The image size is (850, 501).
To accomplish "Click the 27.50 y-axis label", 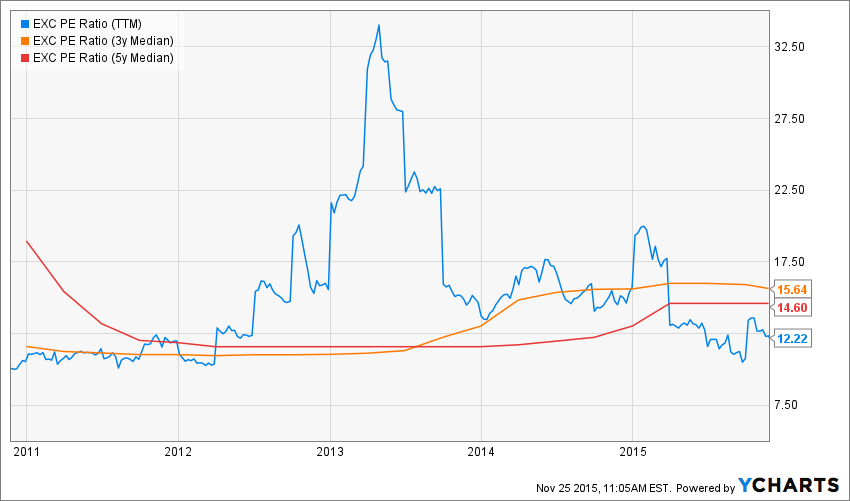I will coord(789,119).
